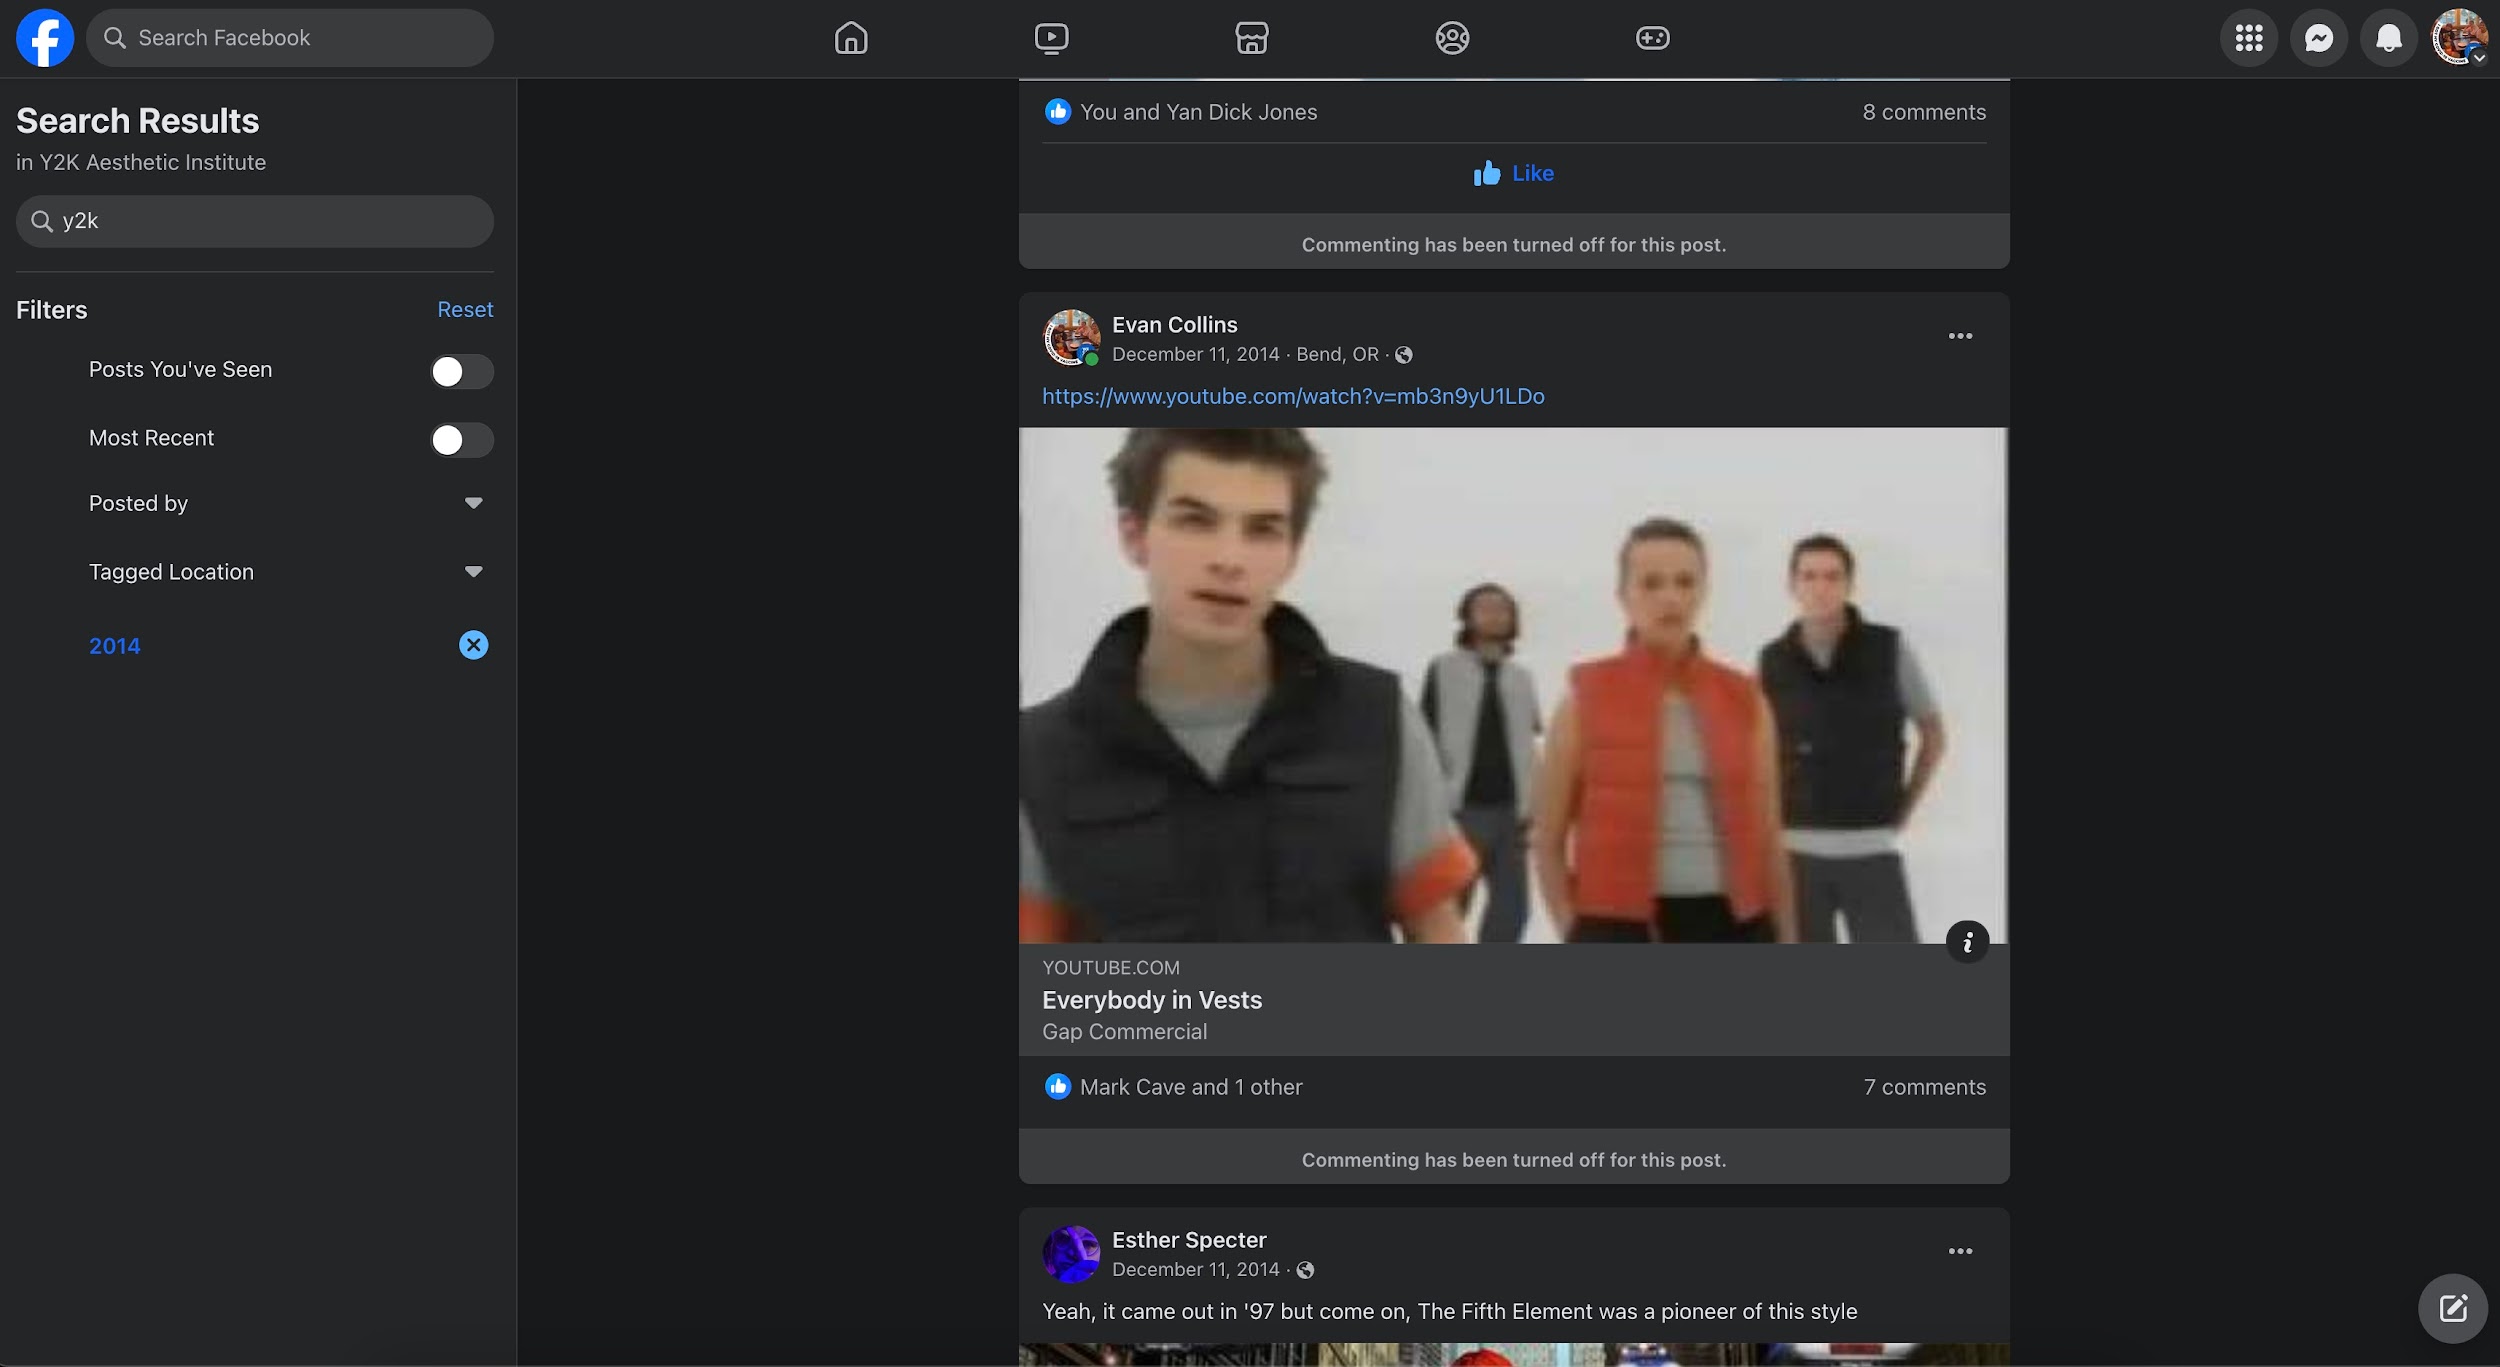The image size is (2500, 1367).
Task: Click the Facebook logo icon
Action: coord(45,38)
